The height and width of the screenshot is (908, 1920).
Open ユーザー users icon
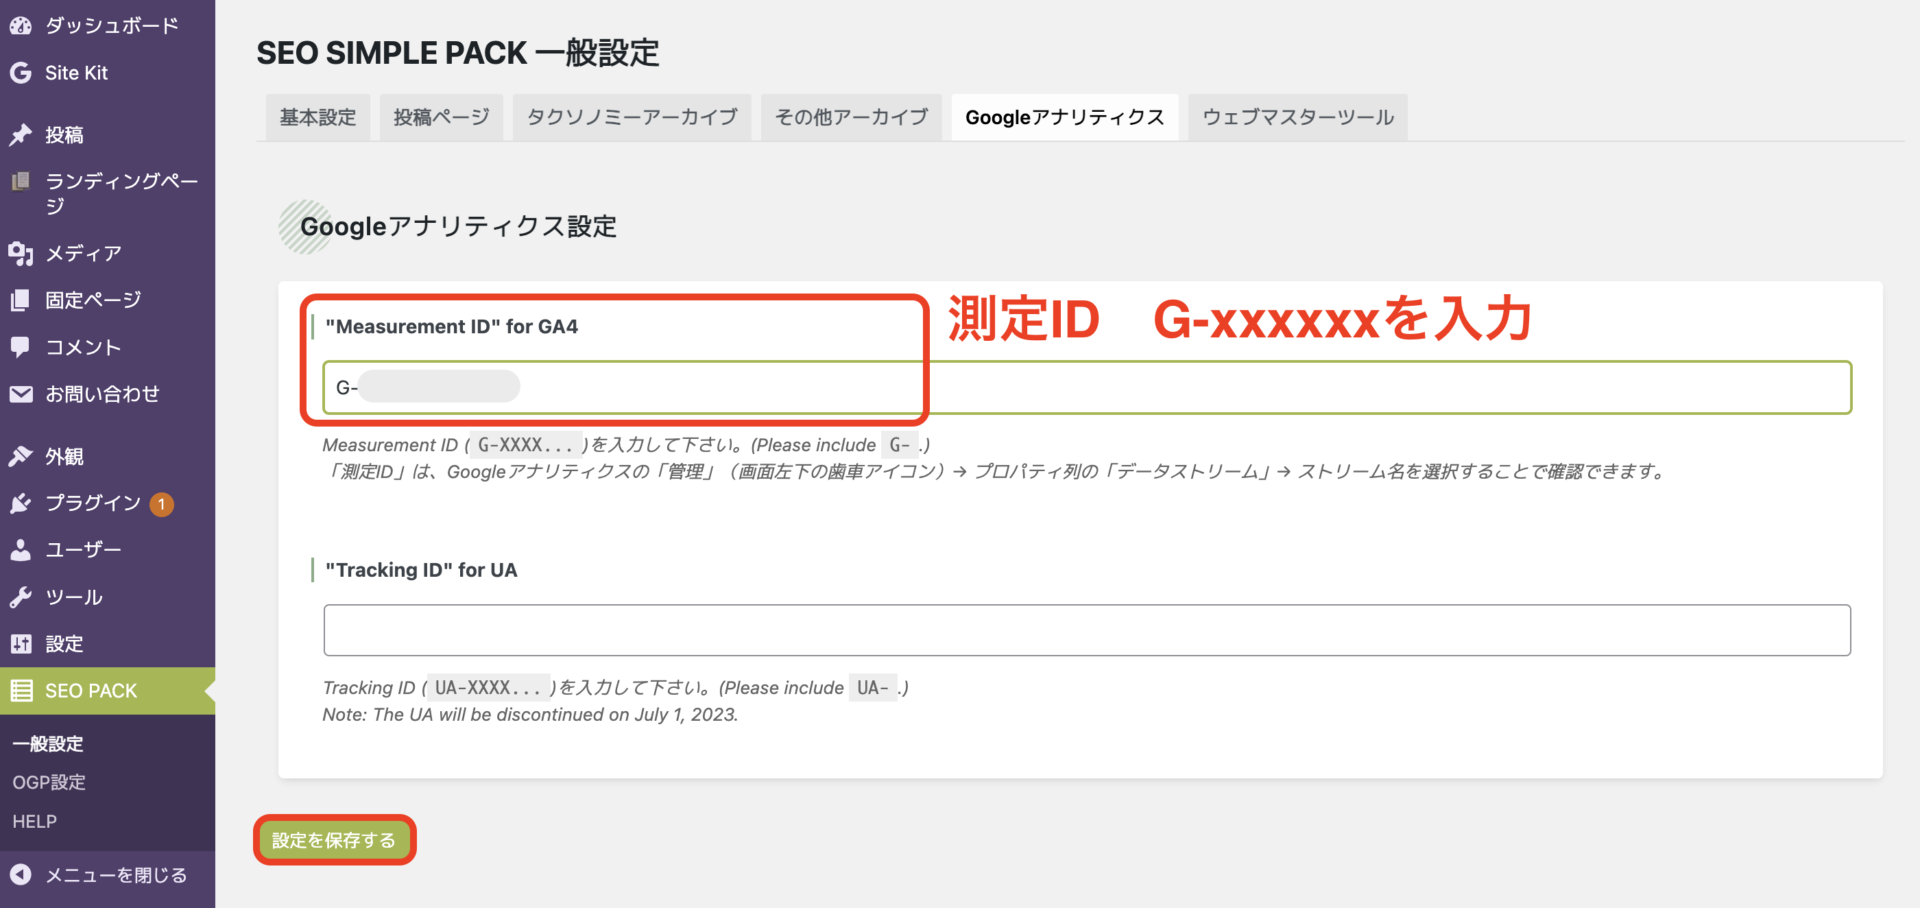point(20,550)
